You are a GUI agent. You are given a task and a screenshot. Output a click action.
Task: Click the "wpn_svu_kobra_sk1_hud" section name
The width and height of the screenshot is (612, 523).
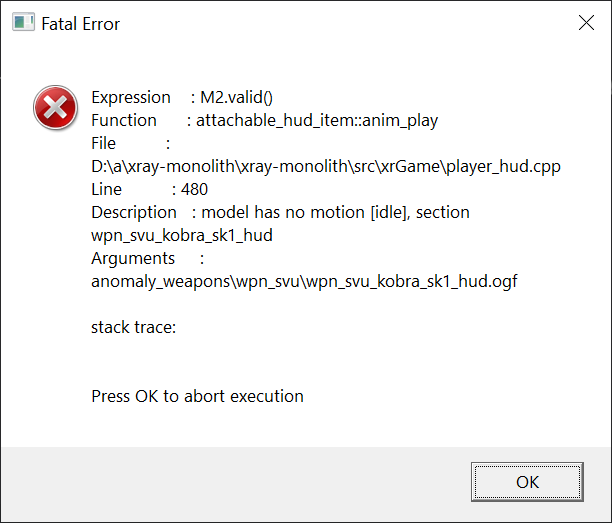[x=180, y=235]
